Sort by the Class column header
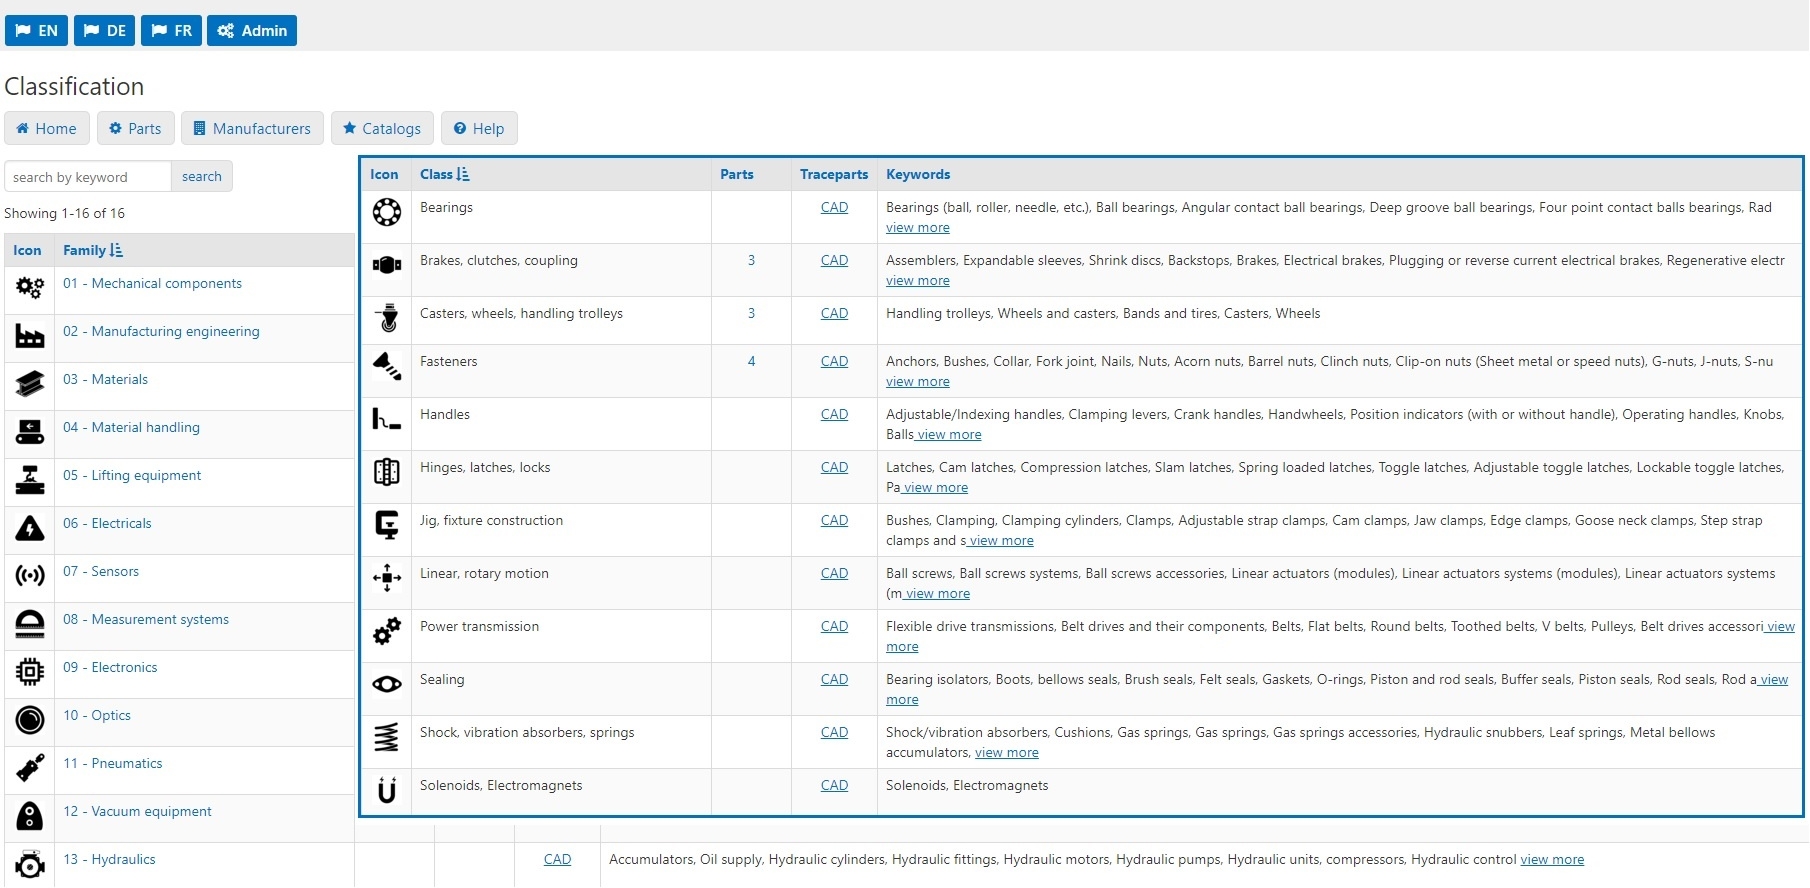Screen dimensions: 1810x888 [444, 174]
